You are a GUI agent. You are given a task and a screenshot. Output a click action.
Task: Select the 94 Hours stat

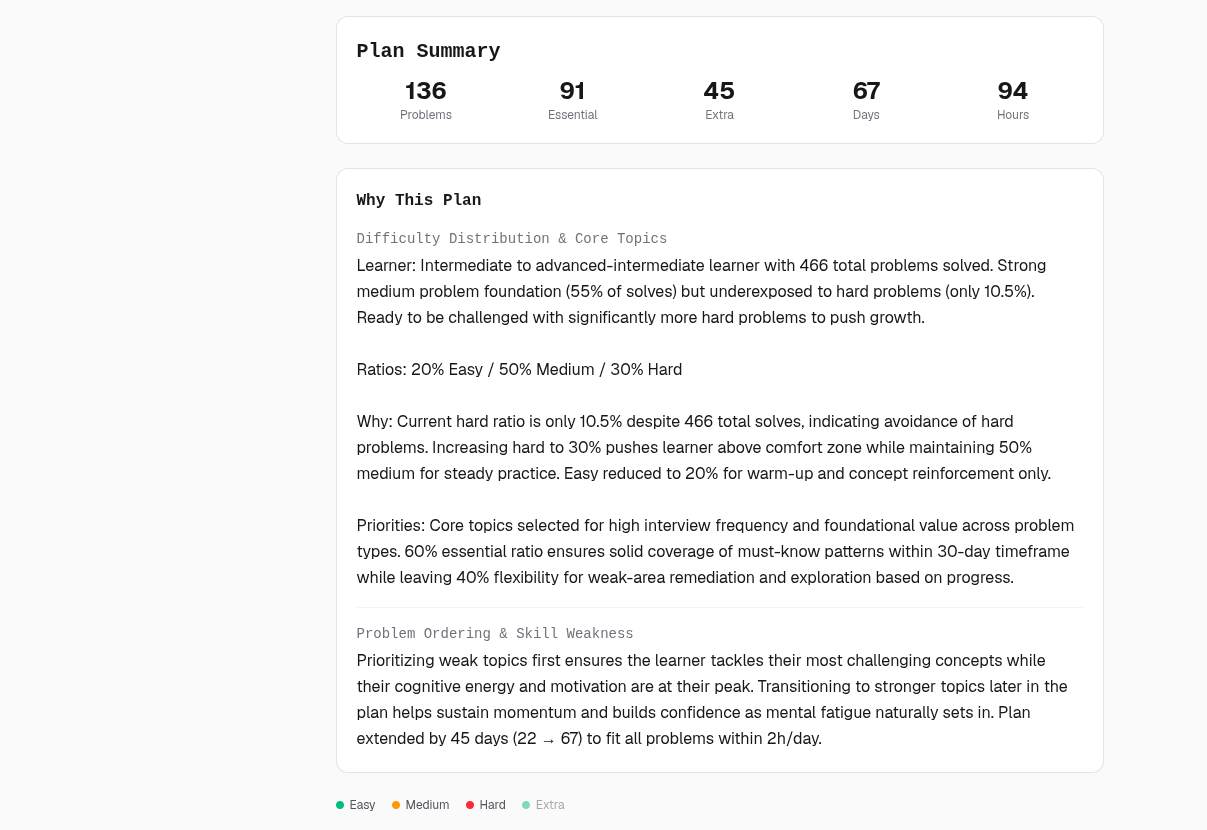click(1013, 100)
